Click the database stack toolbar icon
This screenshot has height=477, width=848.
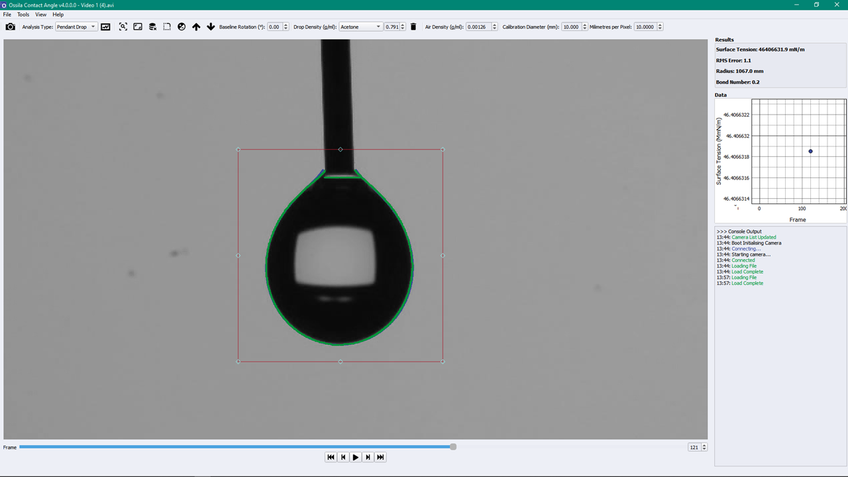click(152, 27)
